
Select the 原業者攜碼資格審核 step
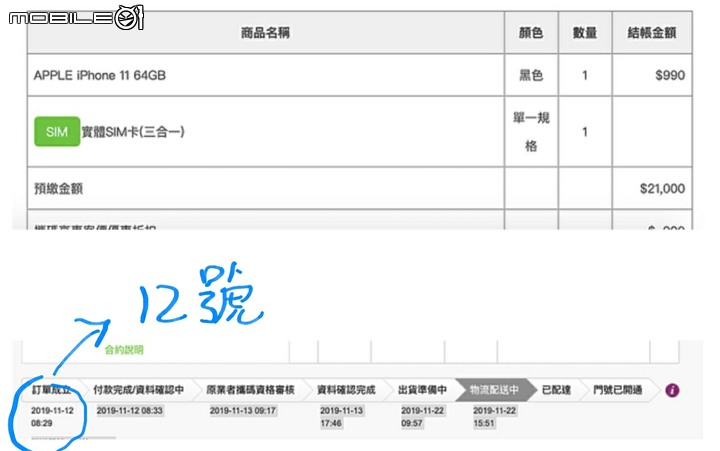[x=250, y=390]
